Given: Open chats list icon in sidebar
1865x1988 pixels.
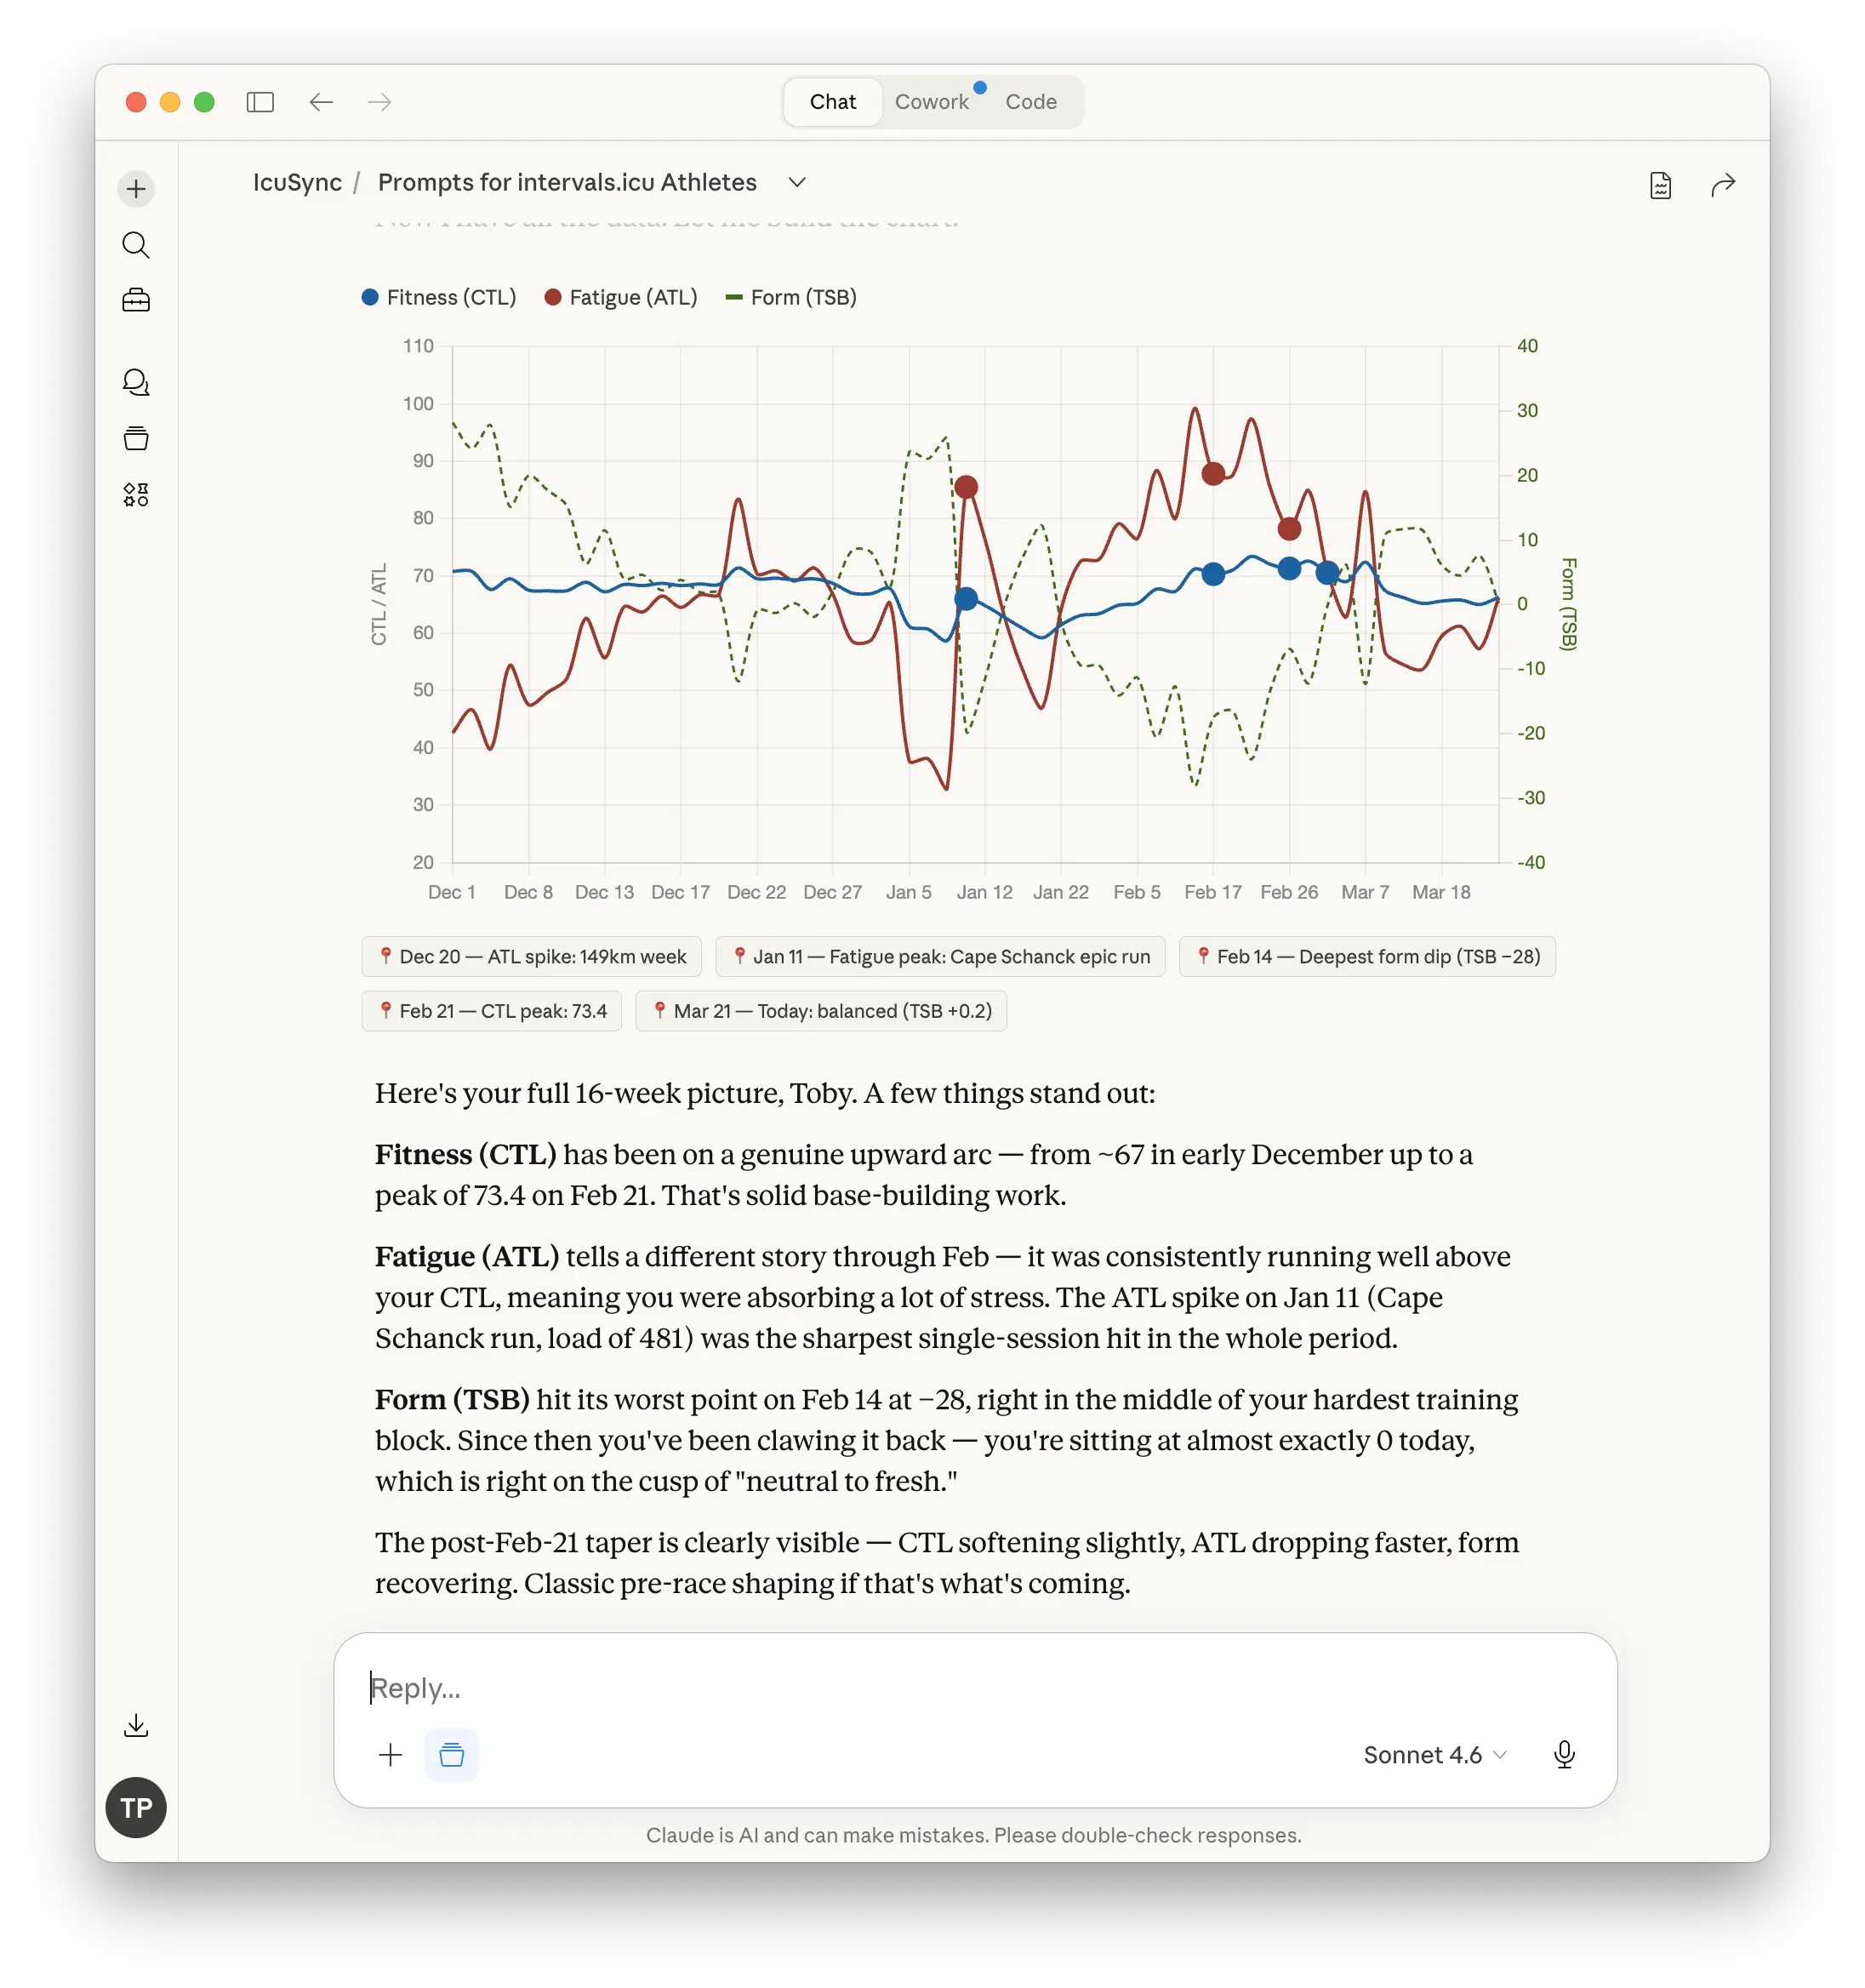Looking at the screenshot, I should pyautogui.click(x=136, y=382).
